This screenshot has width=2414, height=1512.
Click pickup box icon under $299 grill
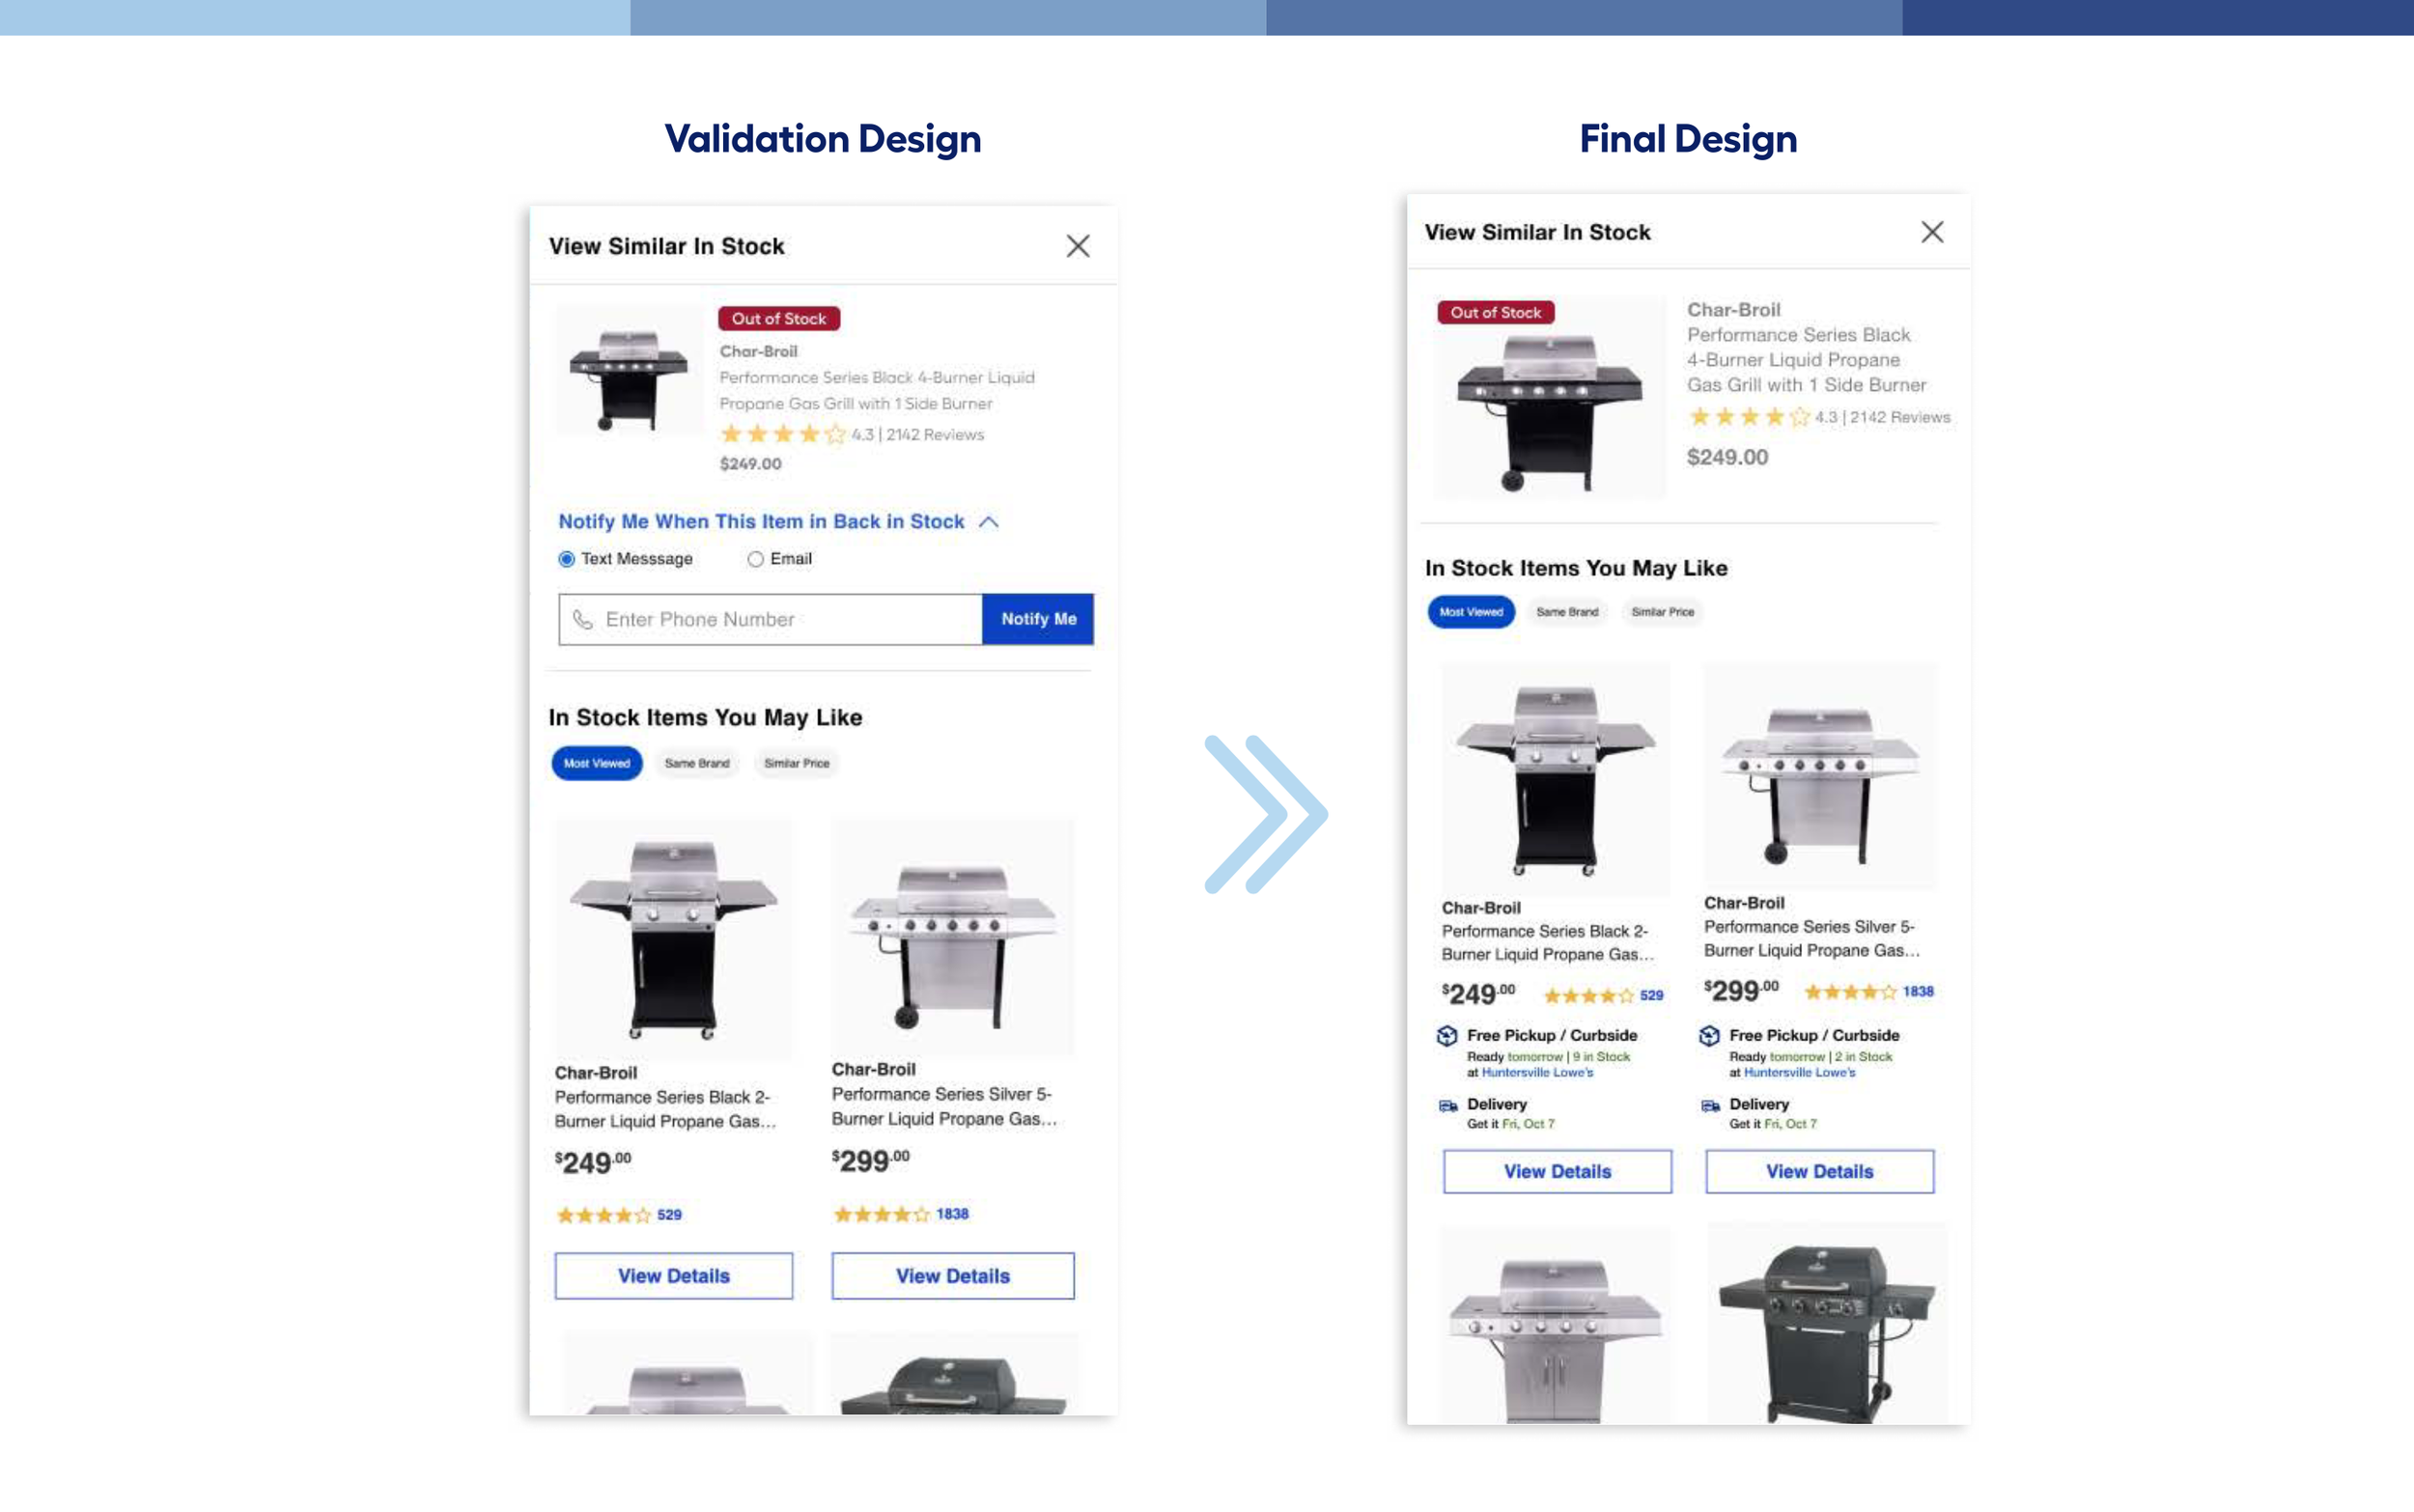coord(1709,1036)
